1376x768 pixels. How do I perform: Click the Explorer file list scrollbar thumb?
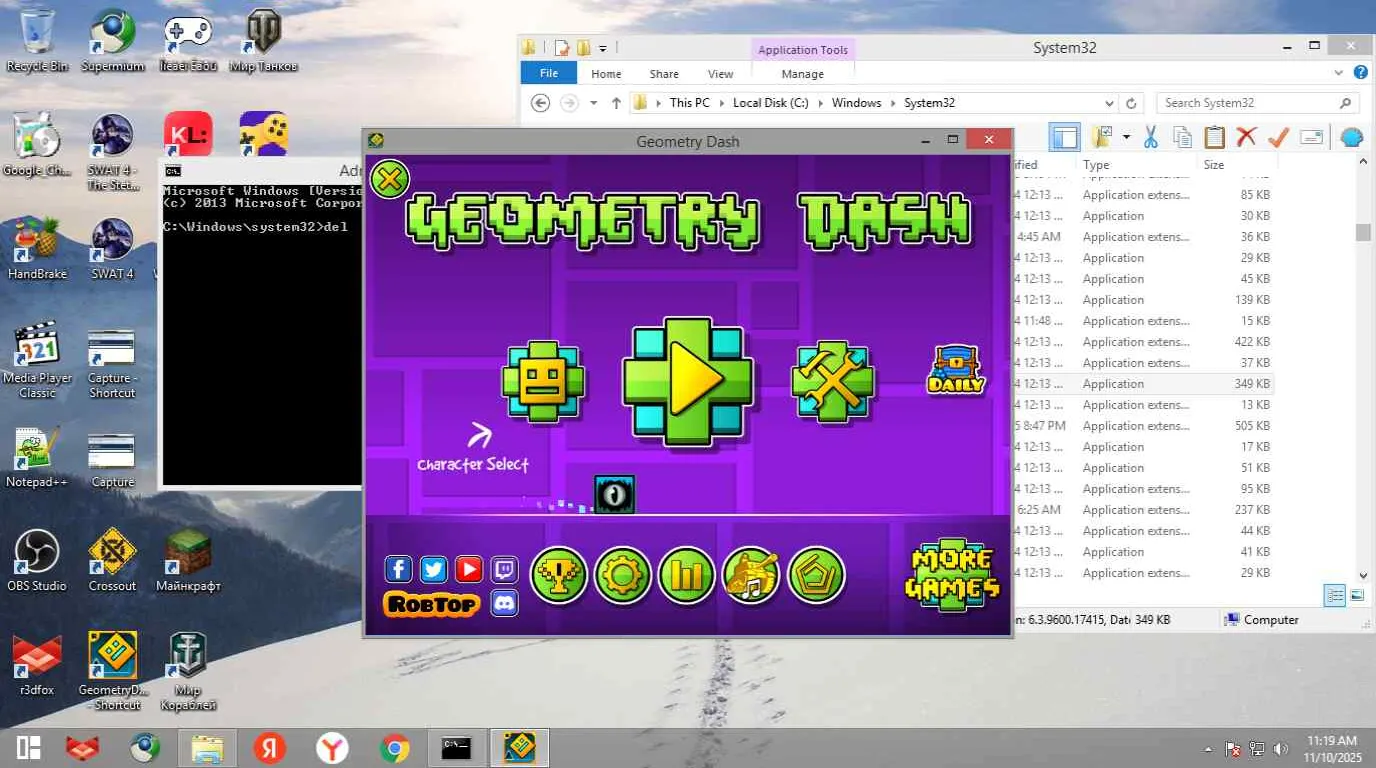coord(1362,232)
